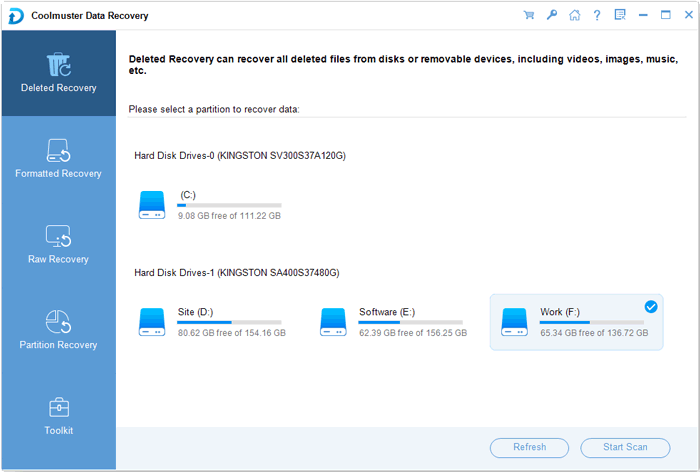Click the Software (E:) free space text

pyautogui.click(x=412, y=331)
